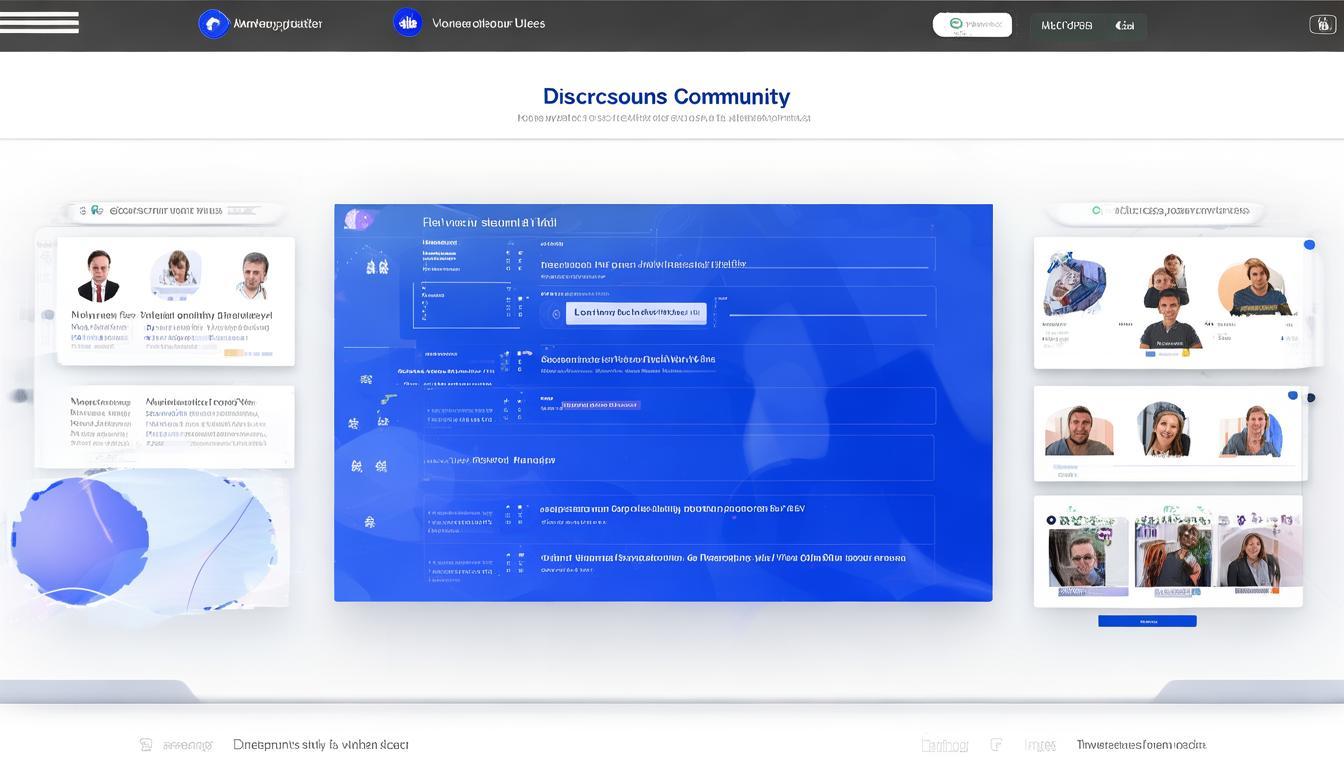Click the 'Imges' link in the footer
The height and width of the screenshot is (768, 1344).
pyautogui.click(x=1040, y=744)
